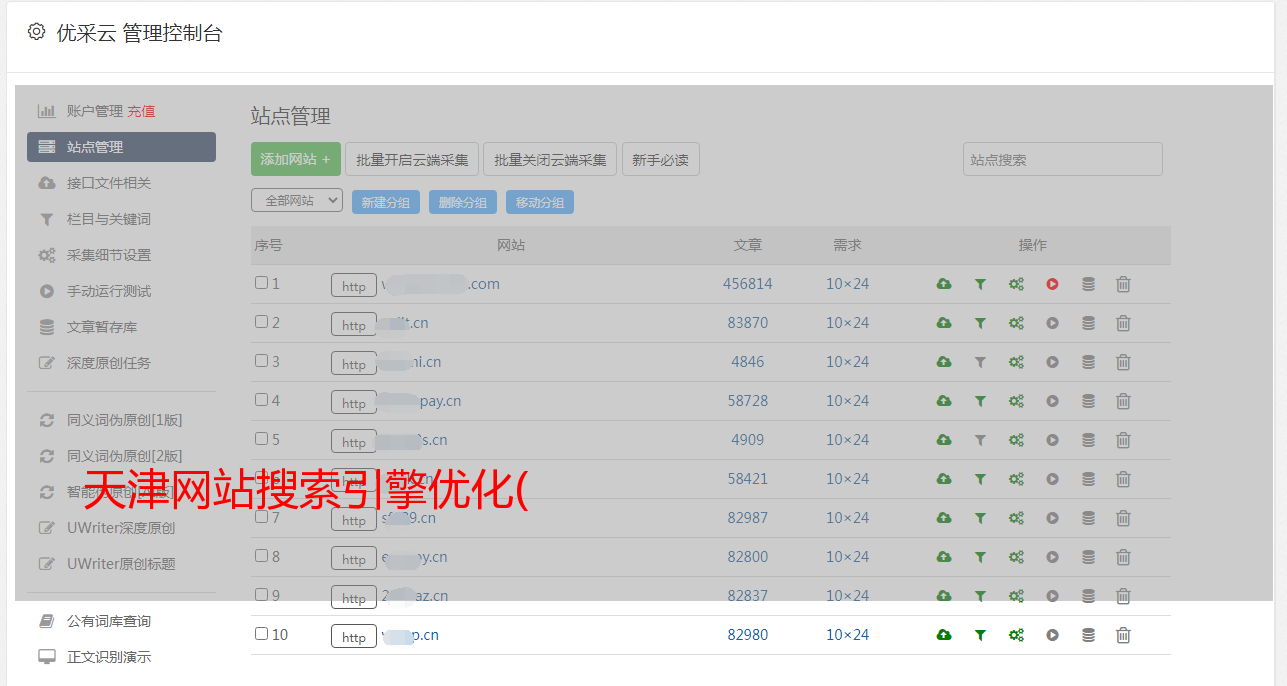Click play icon in the 58728 row
1287x686 pixels.
point(1052,401)
